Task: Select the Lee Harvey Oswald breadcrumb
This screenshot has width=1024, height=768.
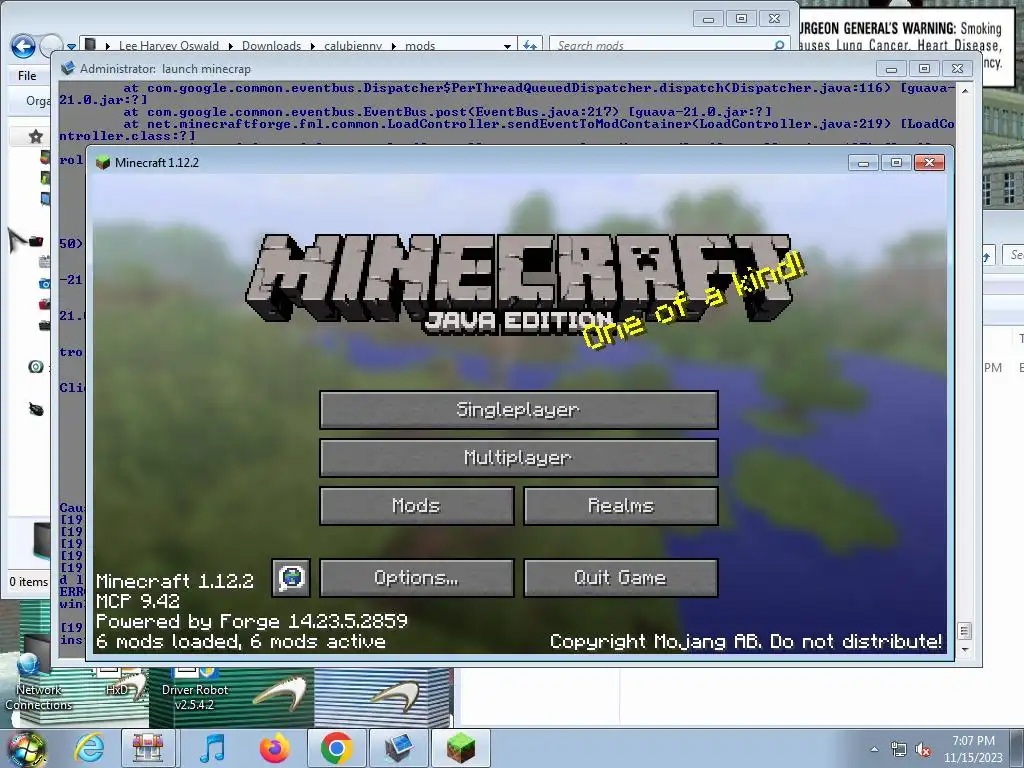Action: (168, 46)
